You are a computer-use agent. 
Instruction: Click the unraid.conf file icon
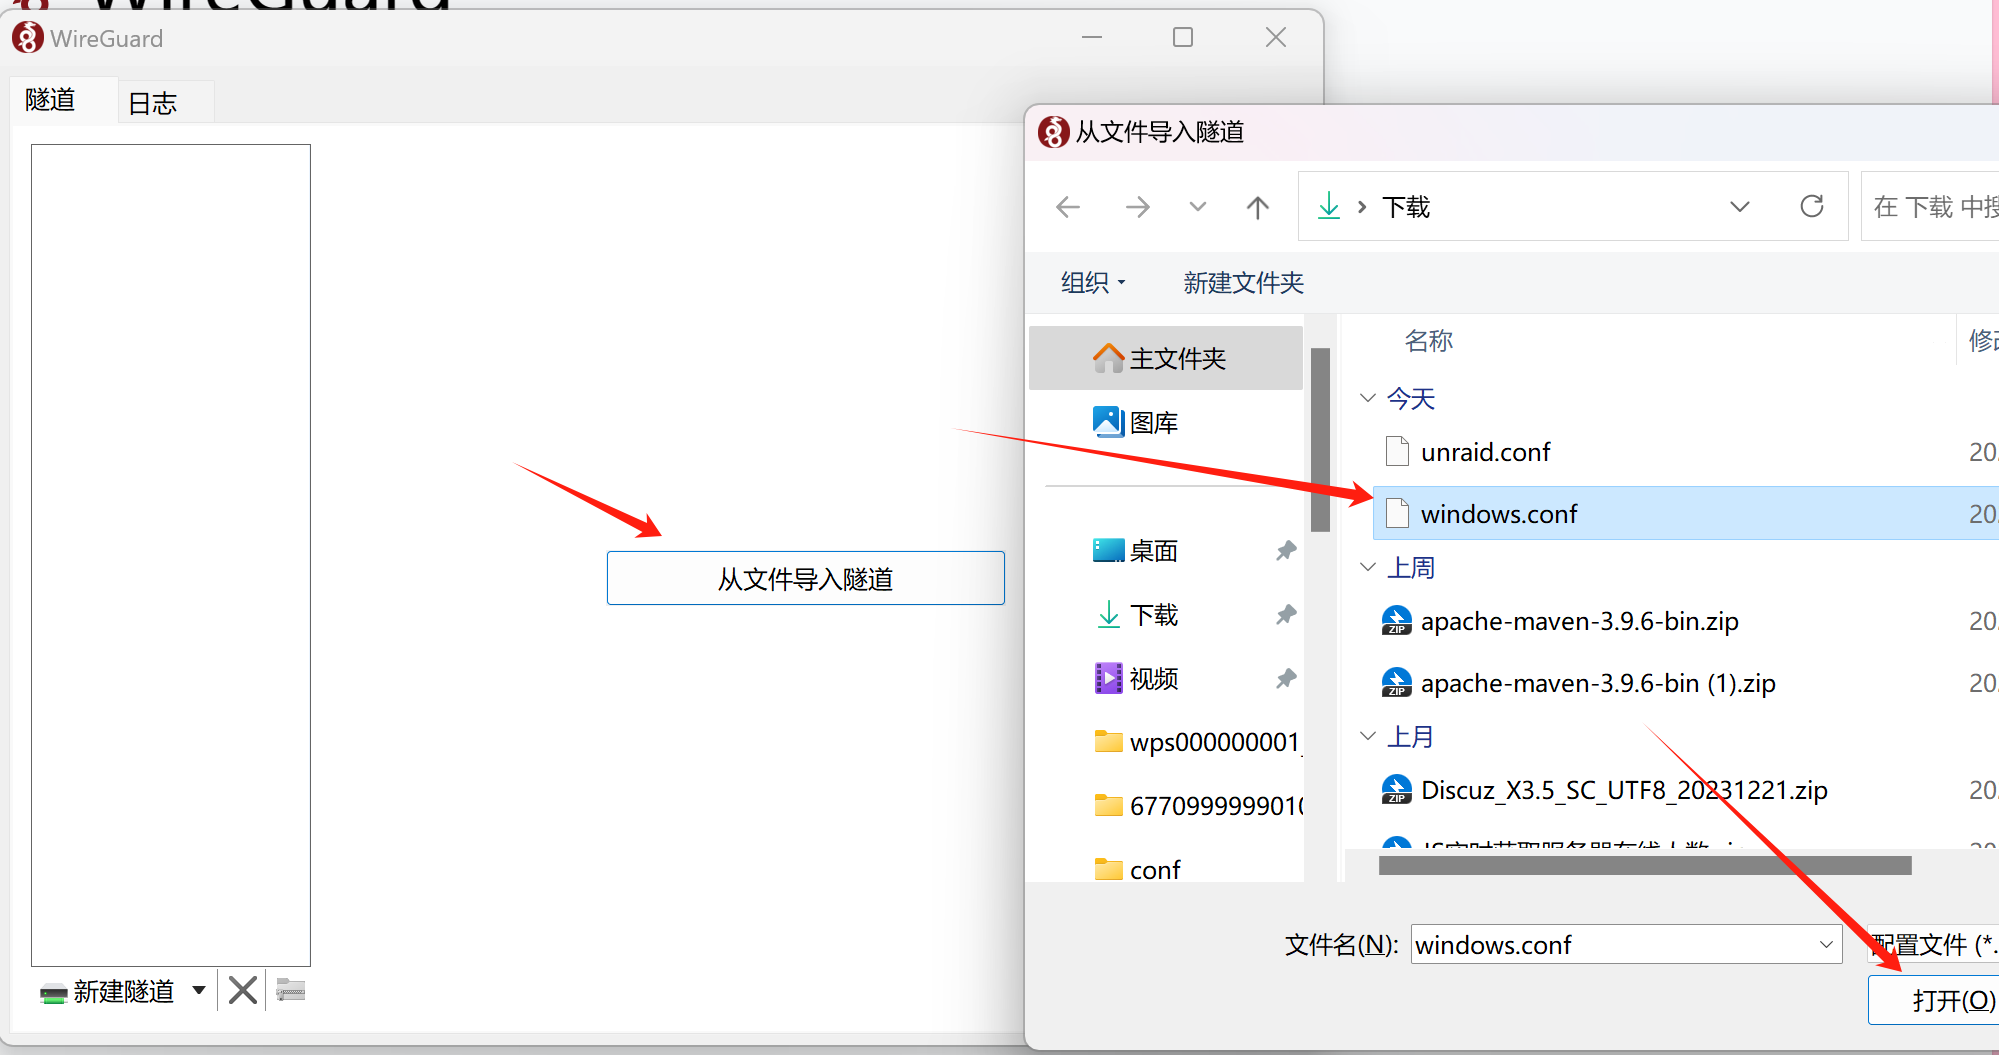point(1397,452)
